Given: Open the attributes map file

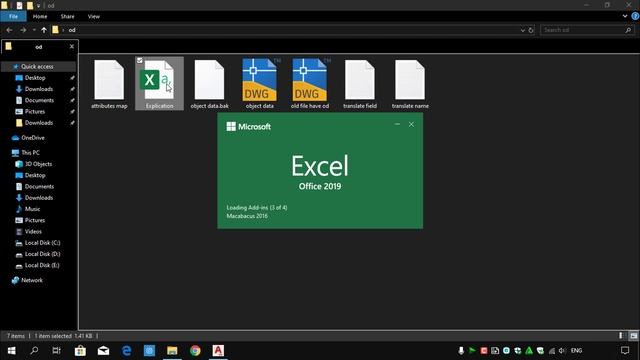Looking at the screenshot, I should 109,84.
